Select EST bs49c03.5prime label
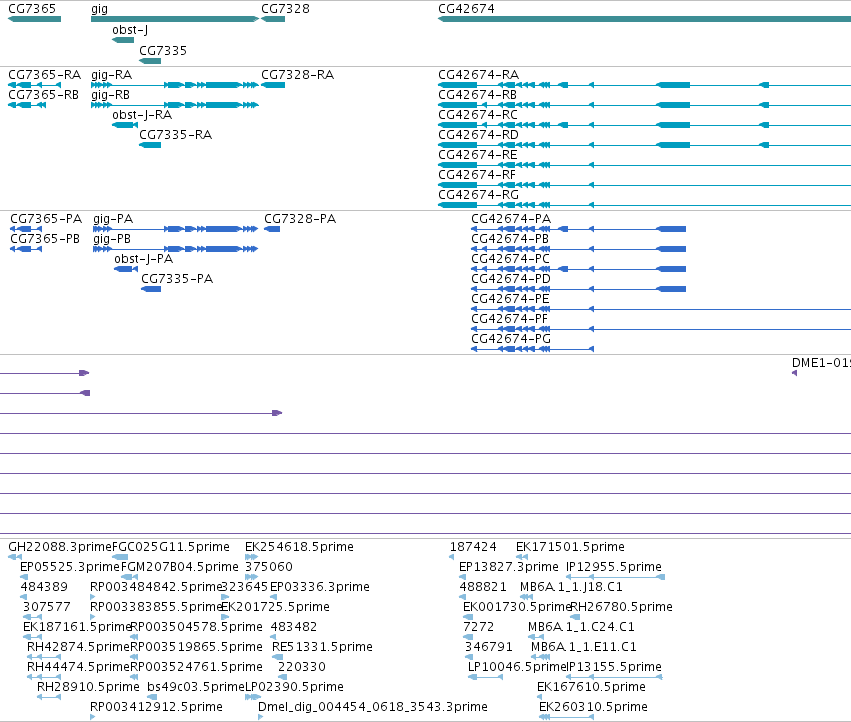 coord(196,687)
